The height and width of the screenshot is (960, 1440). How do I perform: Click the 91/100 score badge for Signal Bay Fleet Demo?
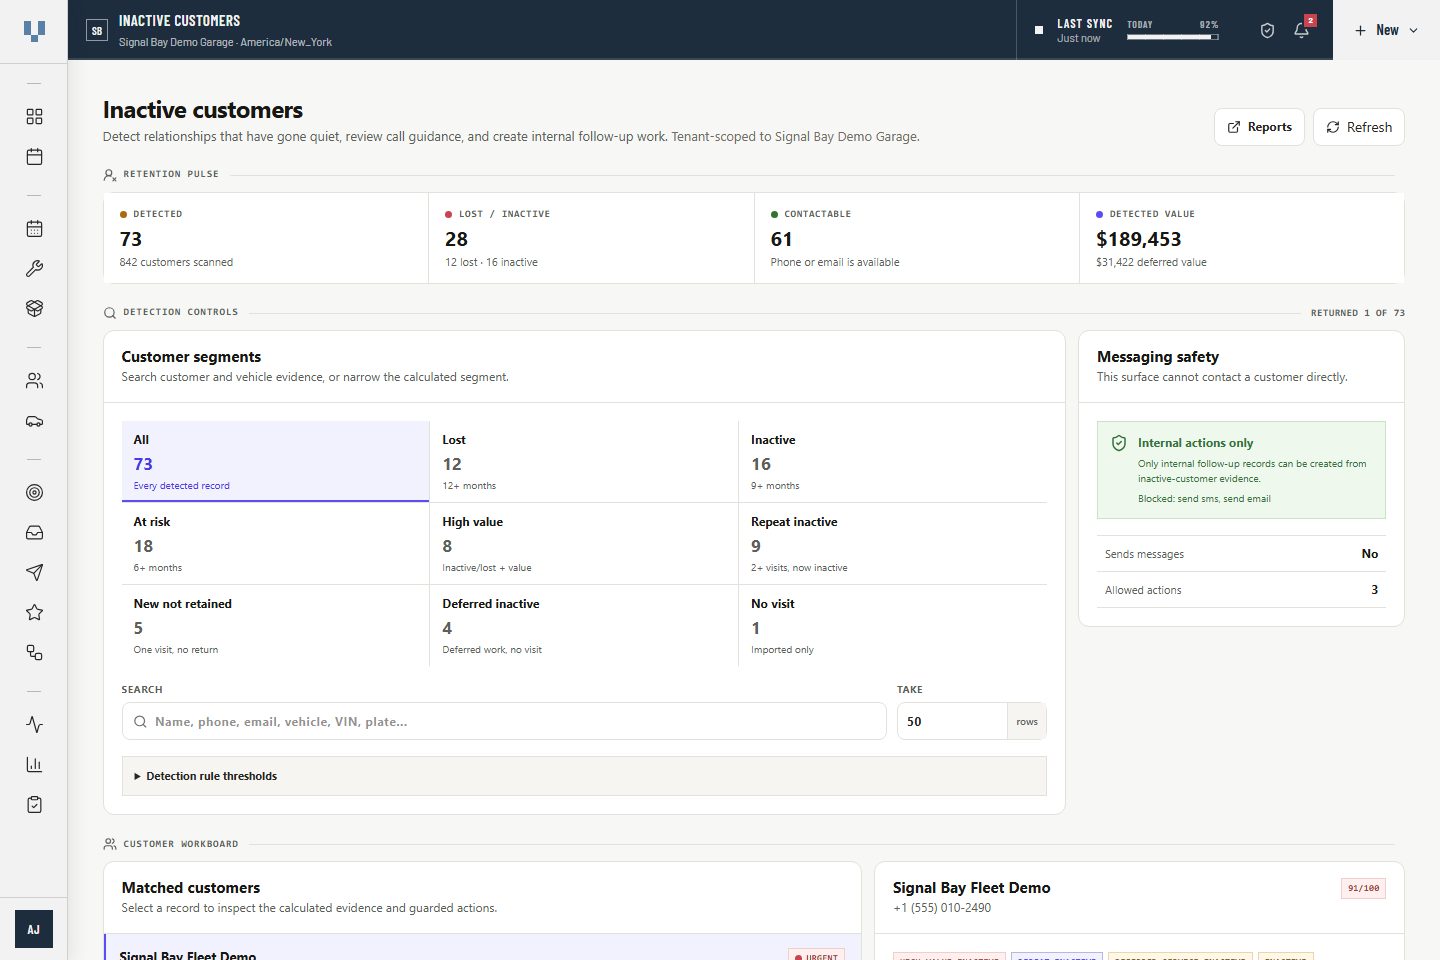click(x=1363, y=888)
